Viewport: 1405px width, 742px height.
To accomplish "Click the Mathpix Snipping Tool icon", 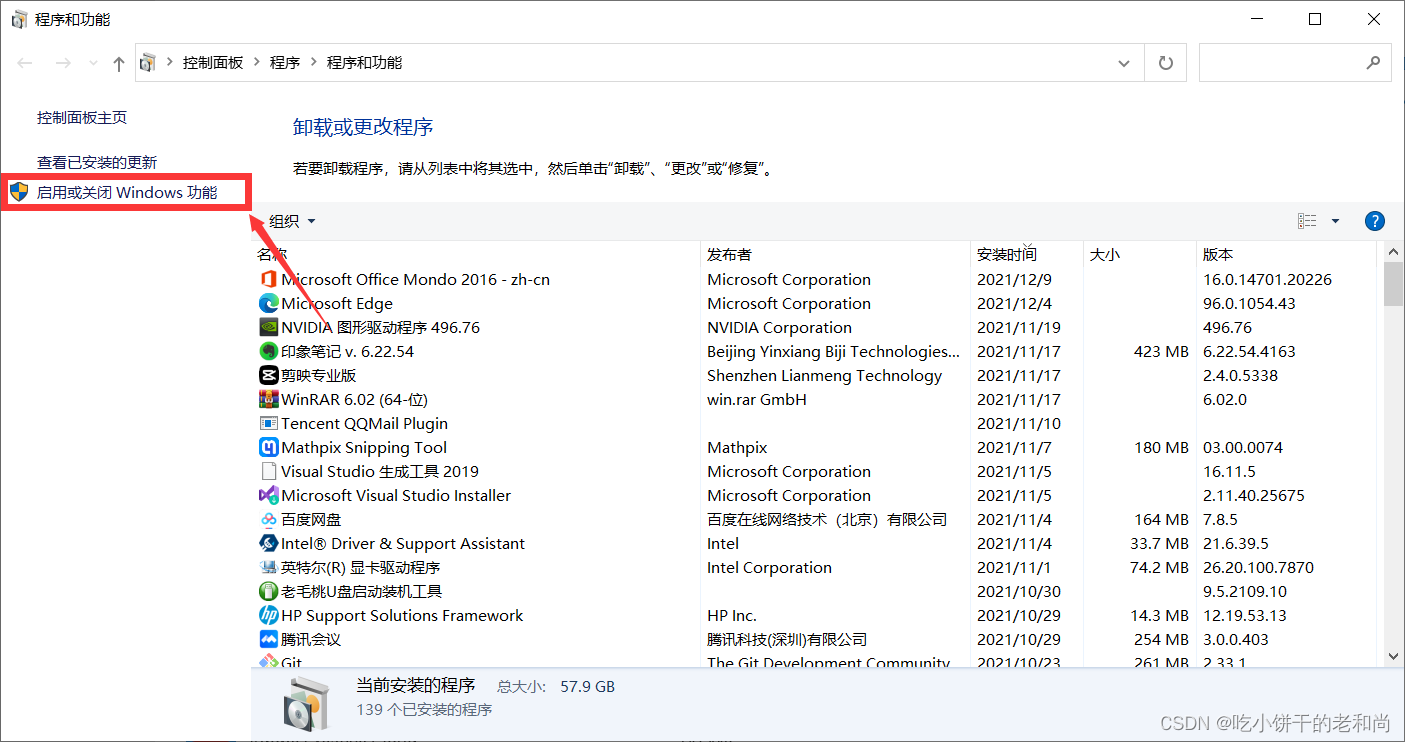I will click(x=268, y=447).
